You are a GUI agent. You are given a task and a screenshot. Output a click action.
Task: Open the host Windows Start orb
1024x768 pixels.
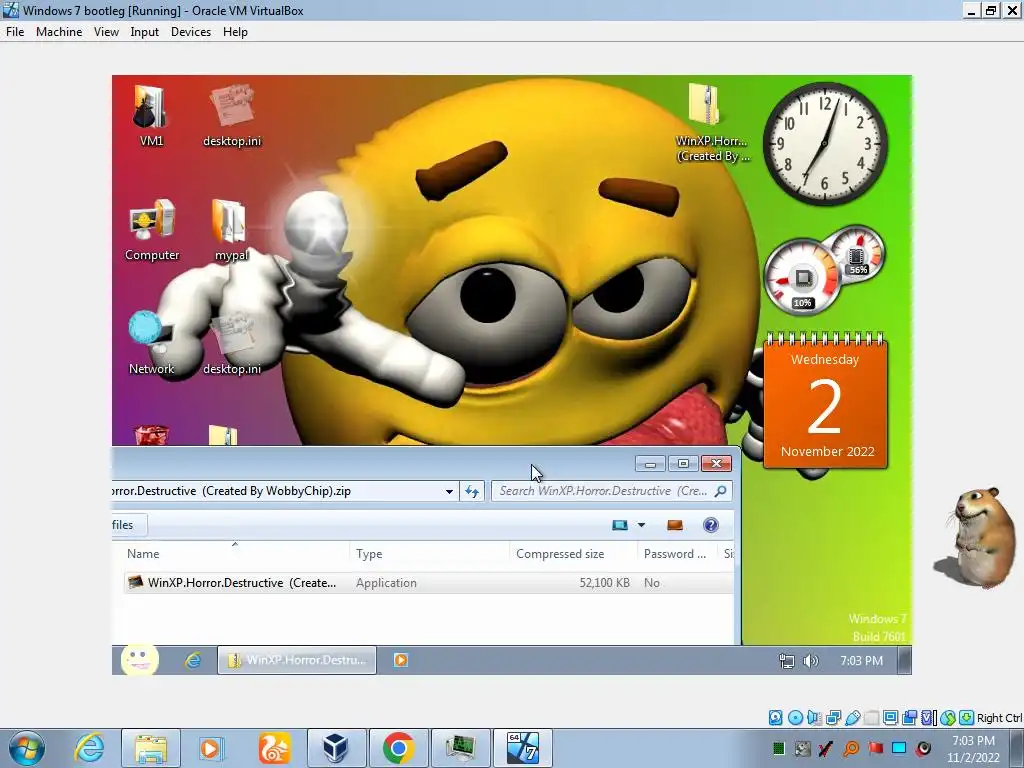[x=27, y=748]
